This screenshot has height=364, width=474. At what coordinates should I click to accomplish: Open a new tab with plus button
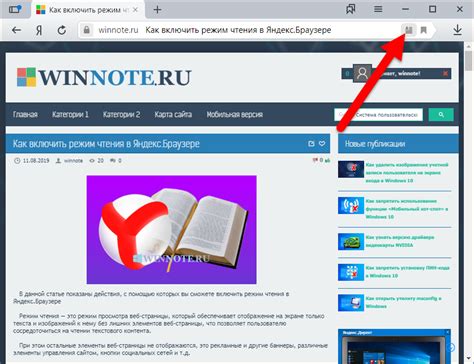tap(157, 10)
